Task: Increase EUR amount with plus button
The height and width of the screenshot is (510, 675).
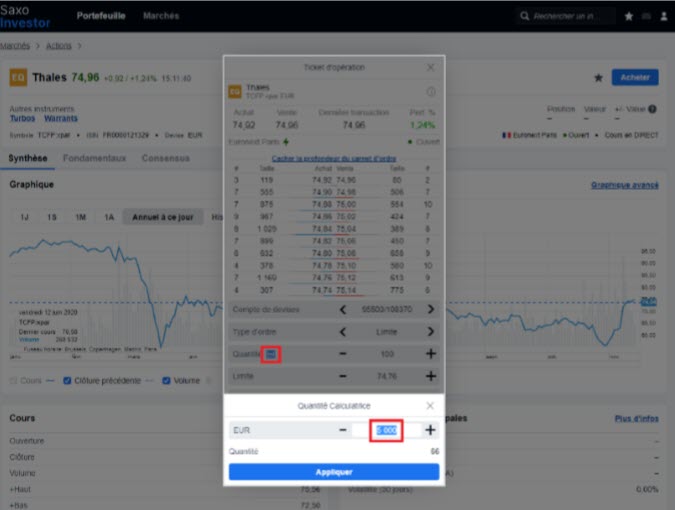Action: click(430, 430)
